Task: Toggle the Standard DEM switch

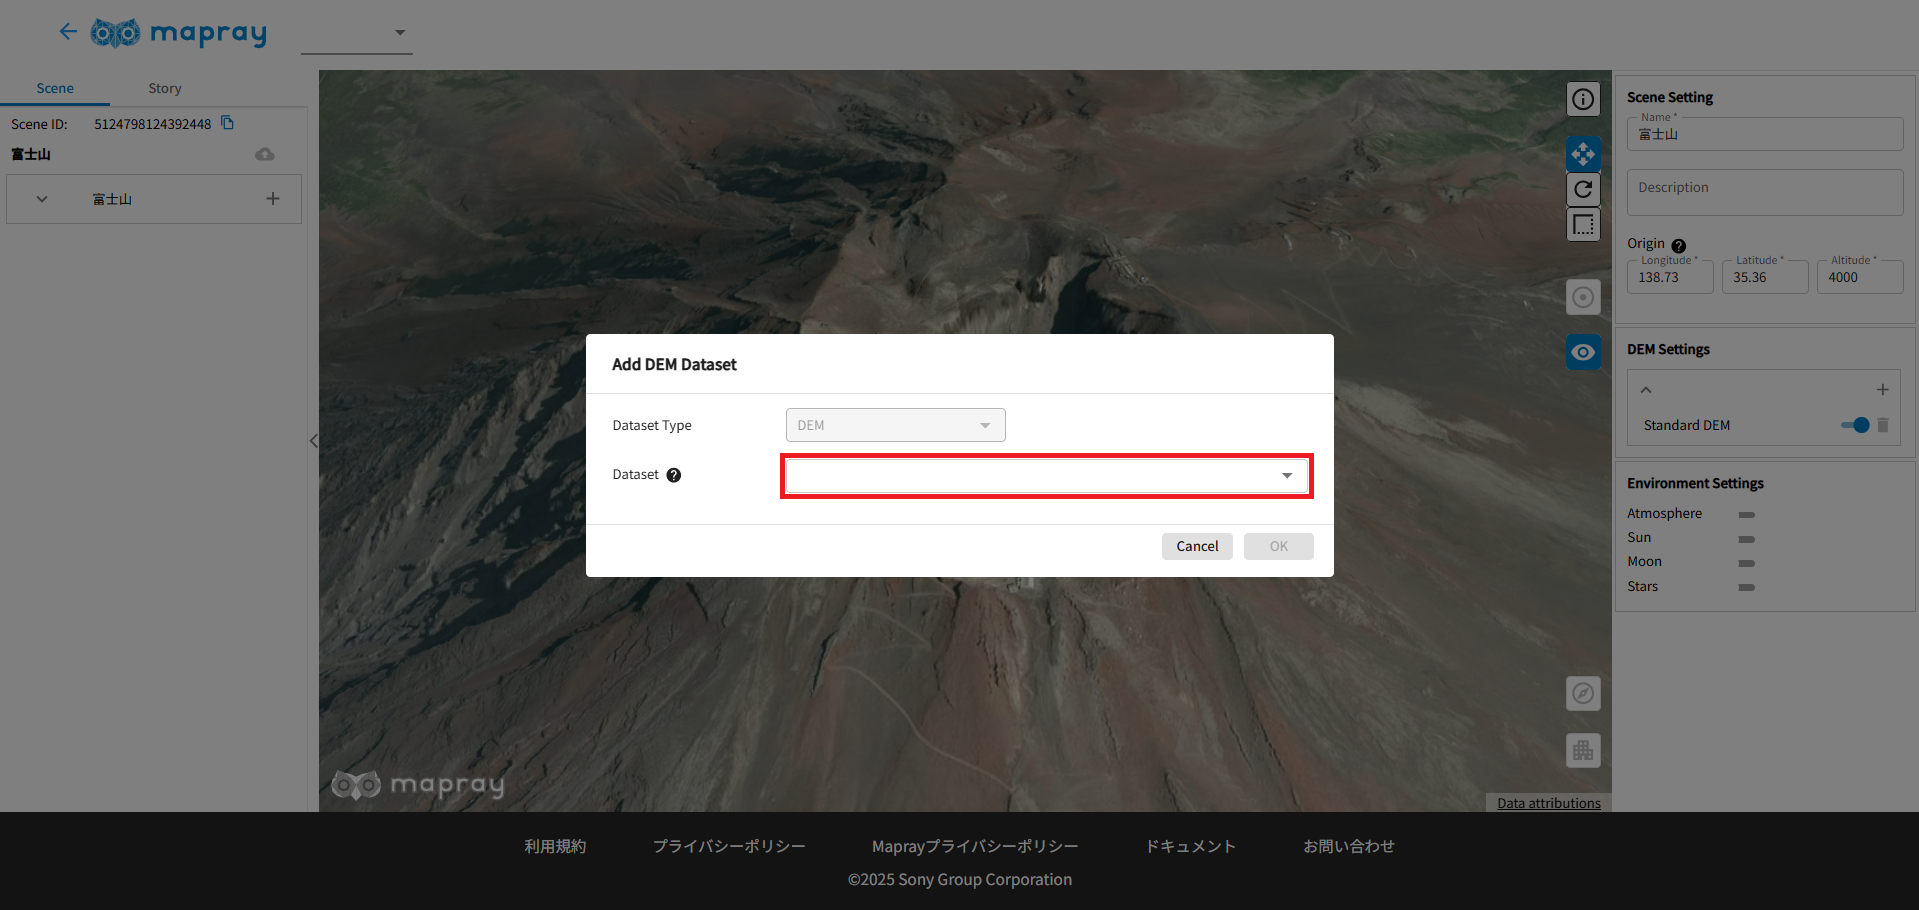Action: pos(1855,425)
